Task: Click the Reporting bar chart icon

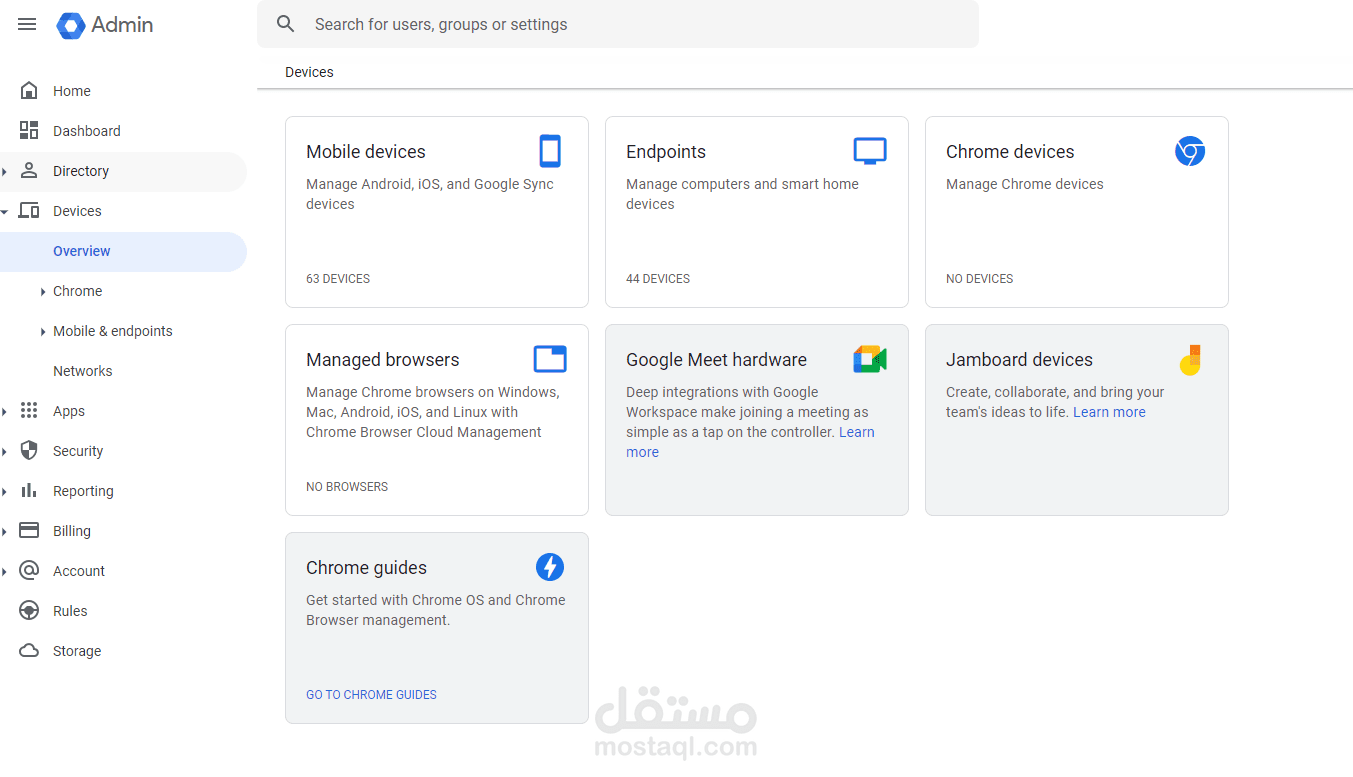Action: point(29,491)
